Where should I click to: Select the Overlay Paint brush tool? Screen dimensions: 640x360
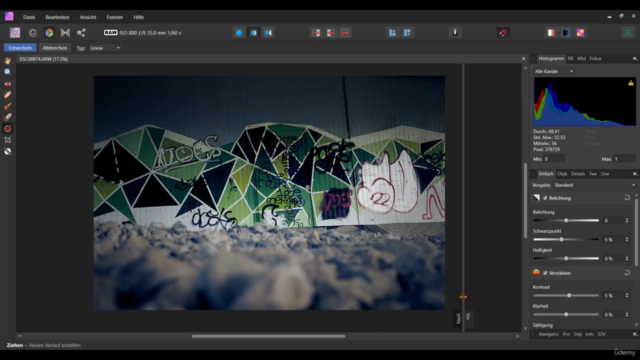click(x=8, y=106)
